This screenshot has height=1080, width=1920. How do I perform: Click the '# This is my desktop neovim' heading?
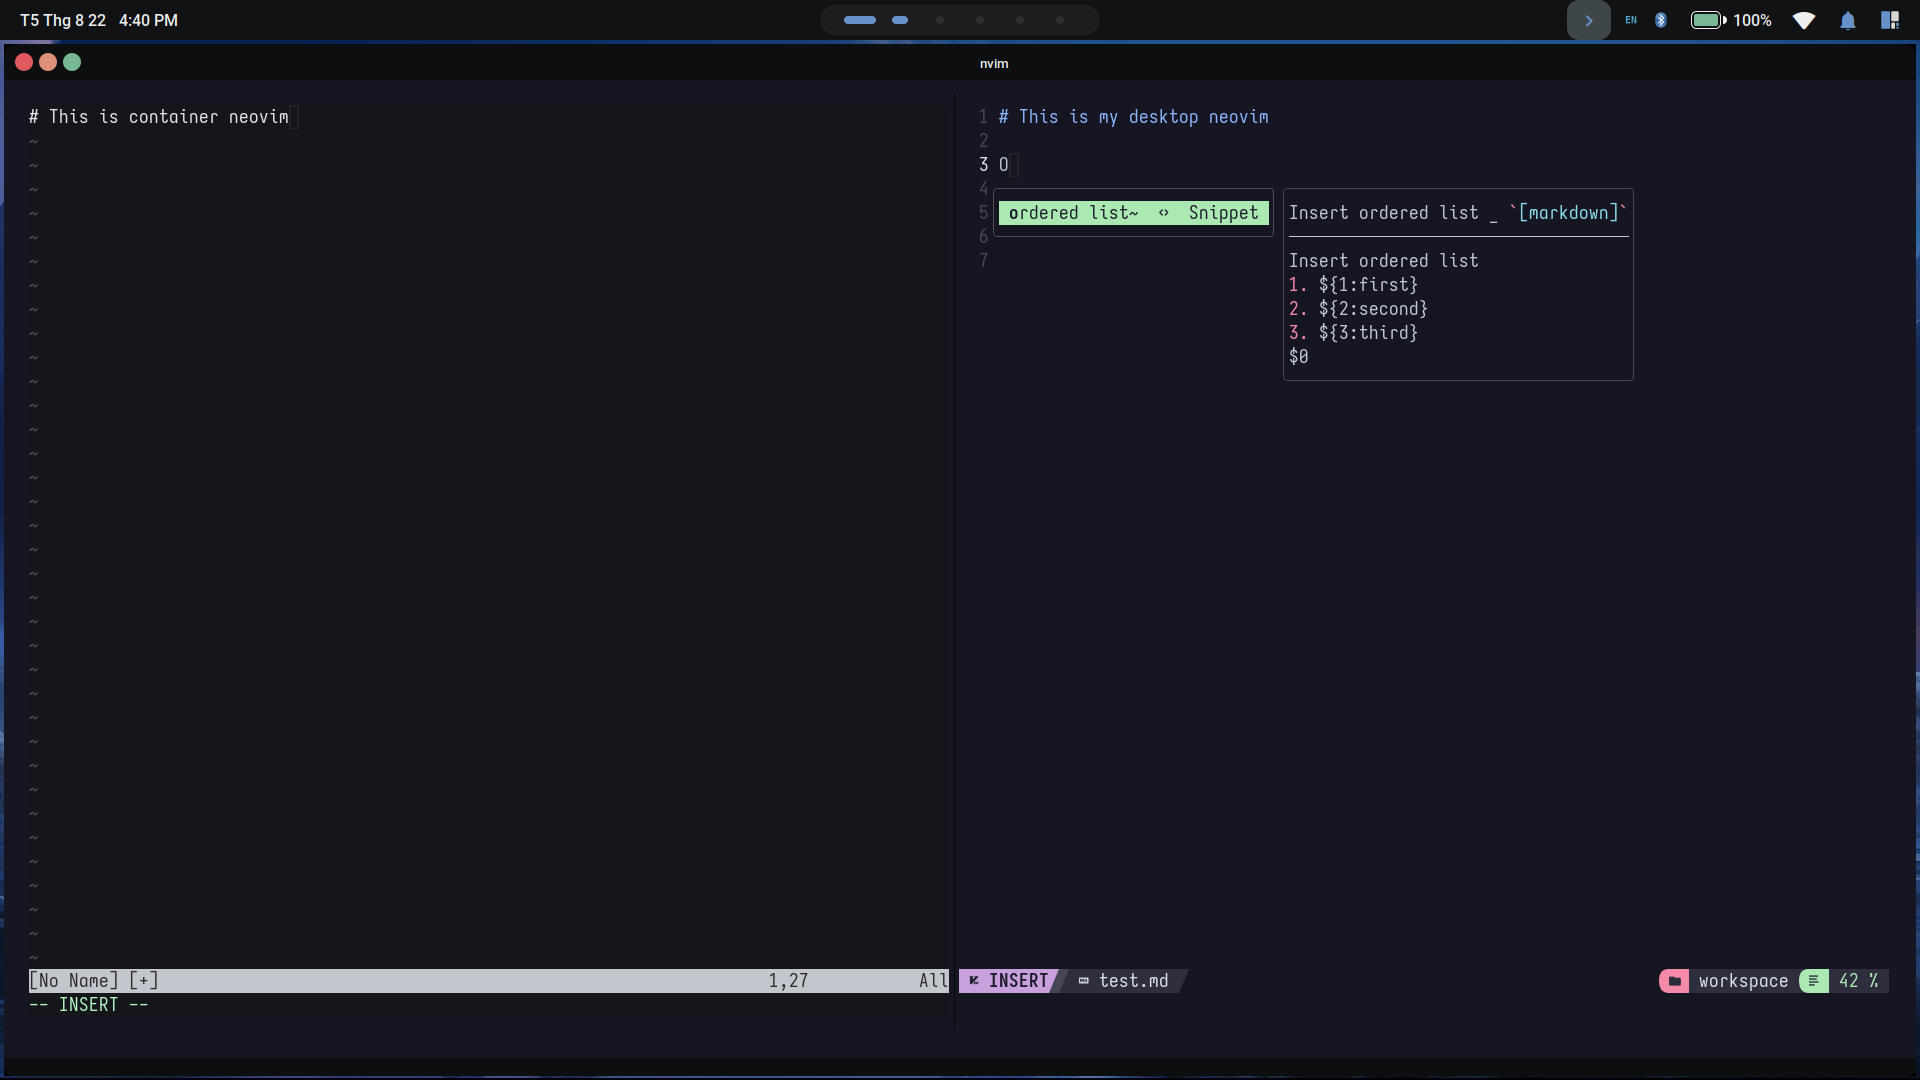(x=1134, y=117)
